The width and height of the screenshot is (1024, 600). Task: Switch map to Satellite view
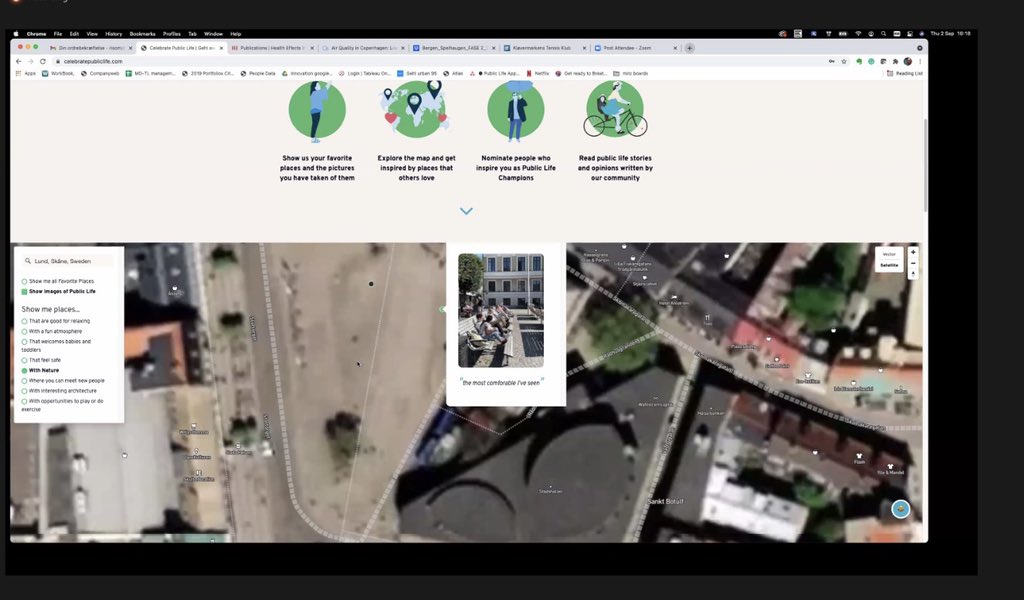(889, 265)
